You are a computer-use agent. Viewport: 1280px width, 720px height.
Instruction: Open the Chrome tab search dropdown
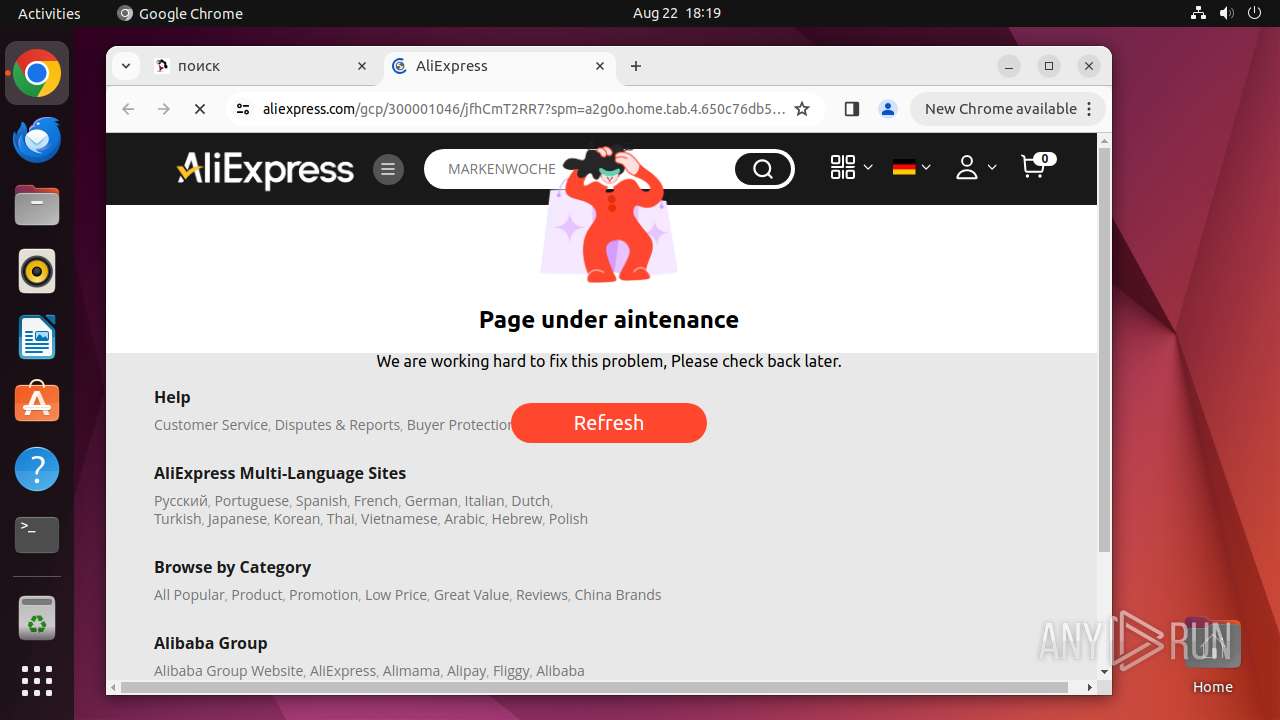coord(126,66)
